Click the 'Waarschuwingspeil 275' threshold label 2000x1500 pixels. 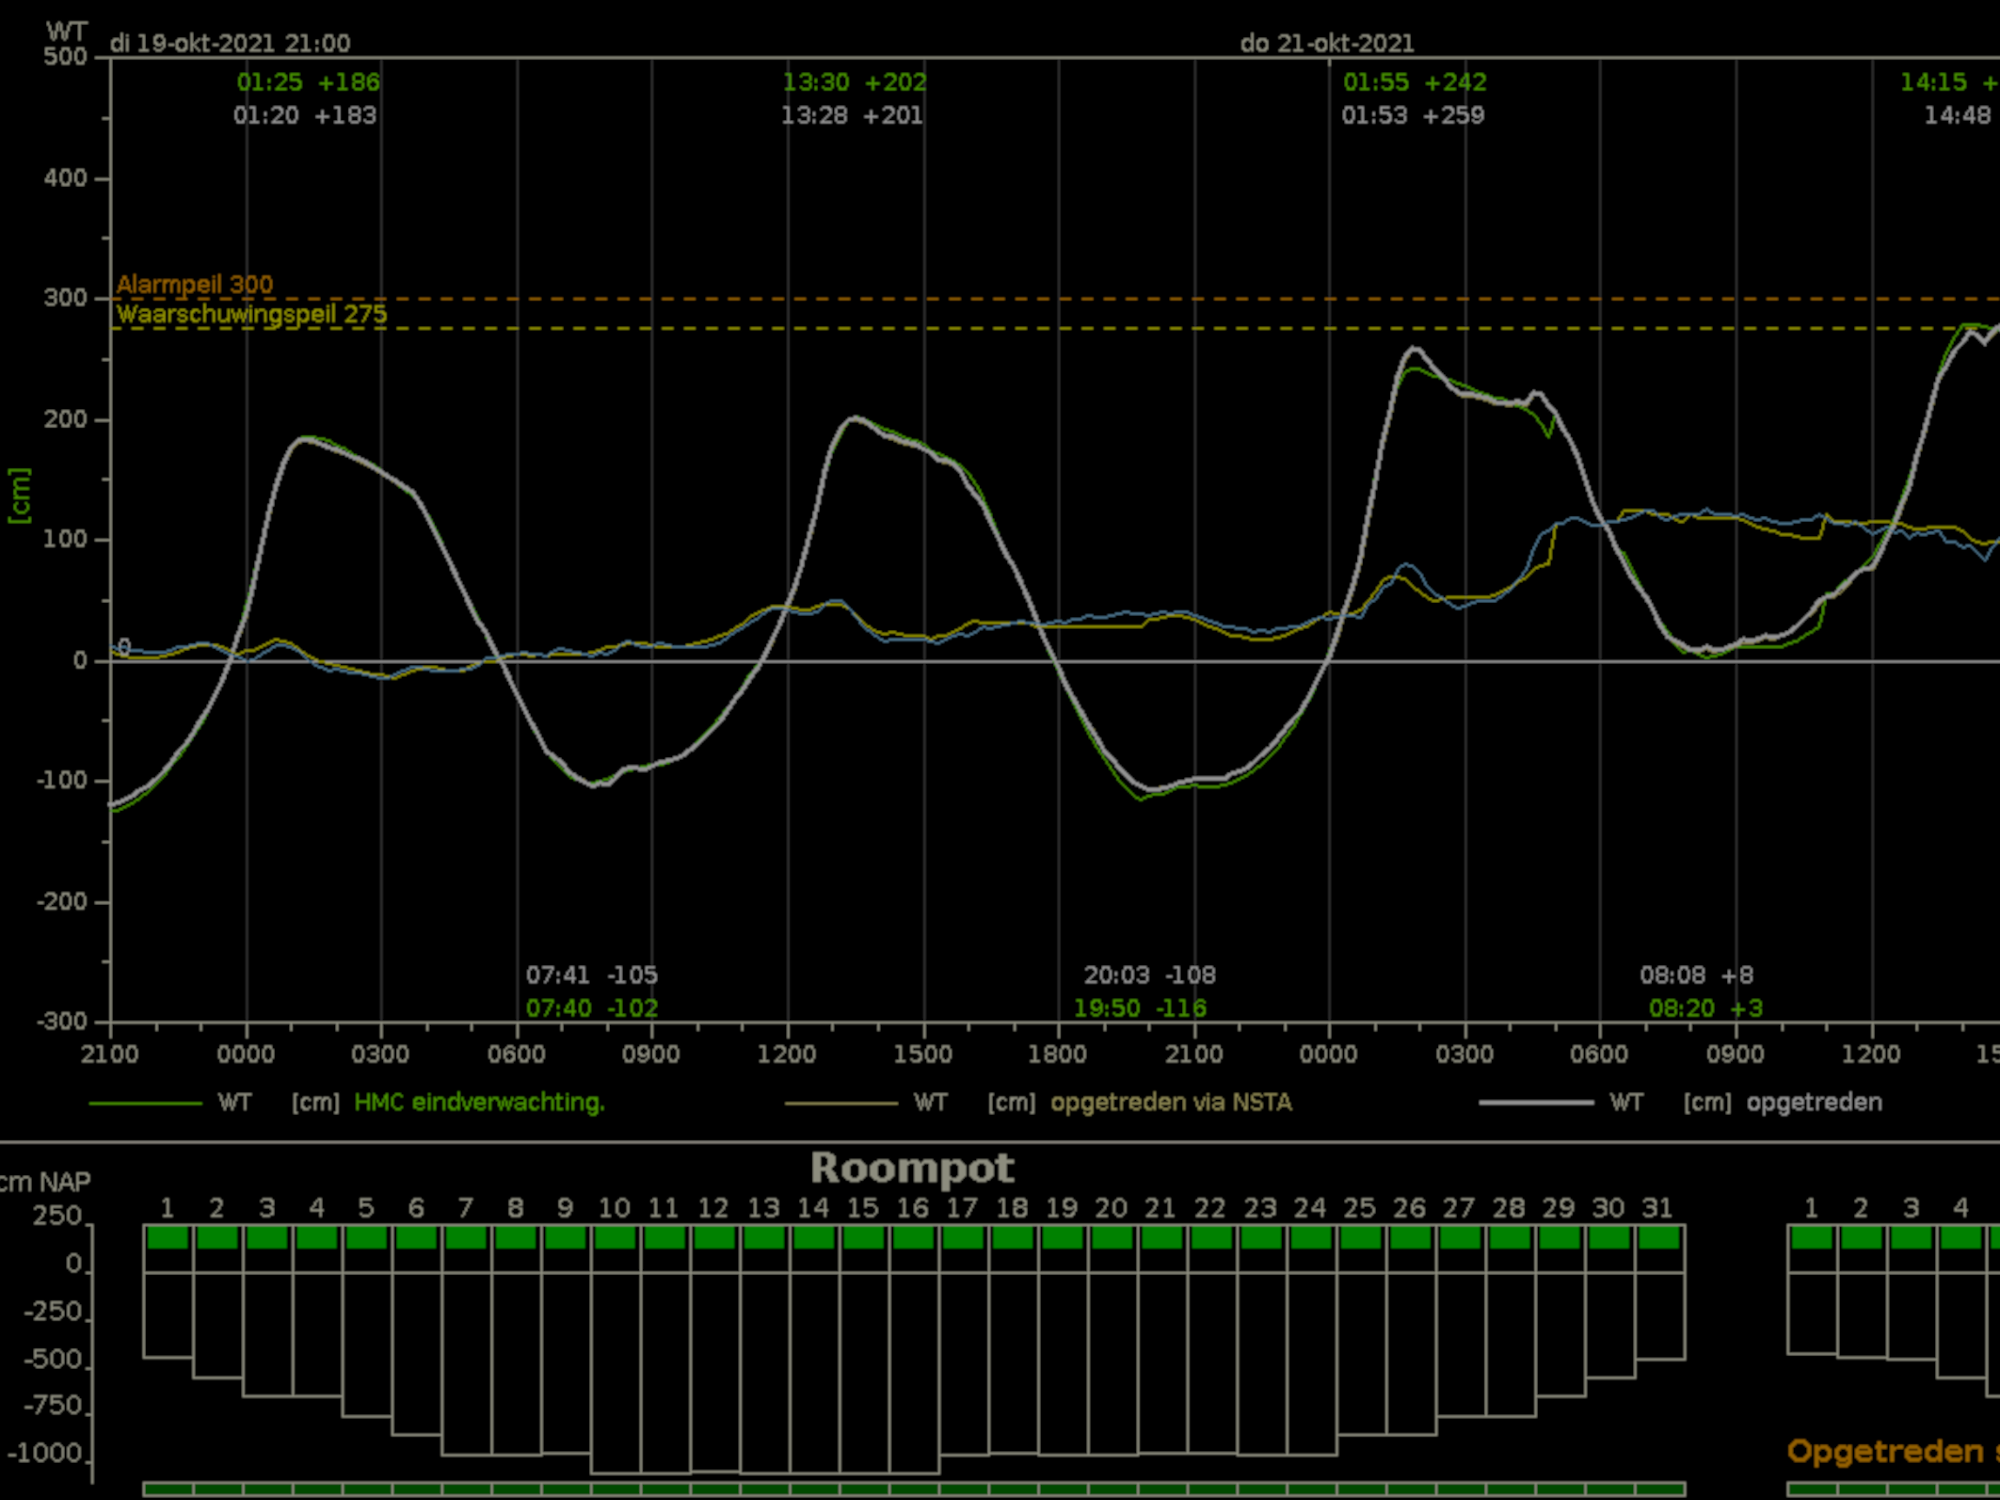point(251,314)
